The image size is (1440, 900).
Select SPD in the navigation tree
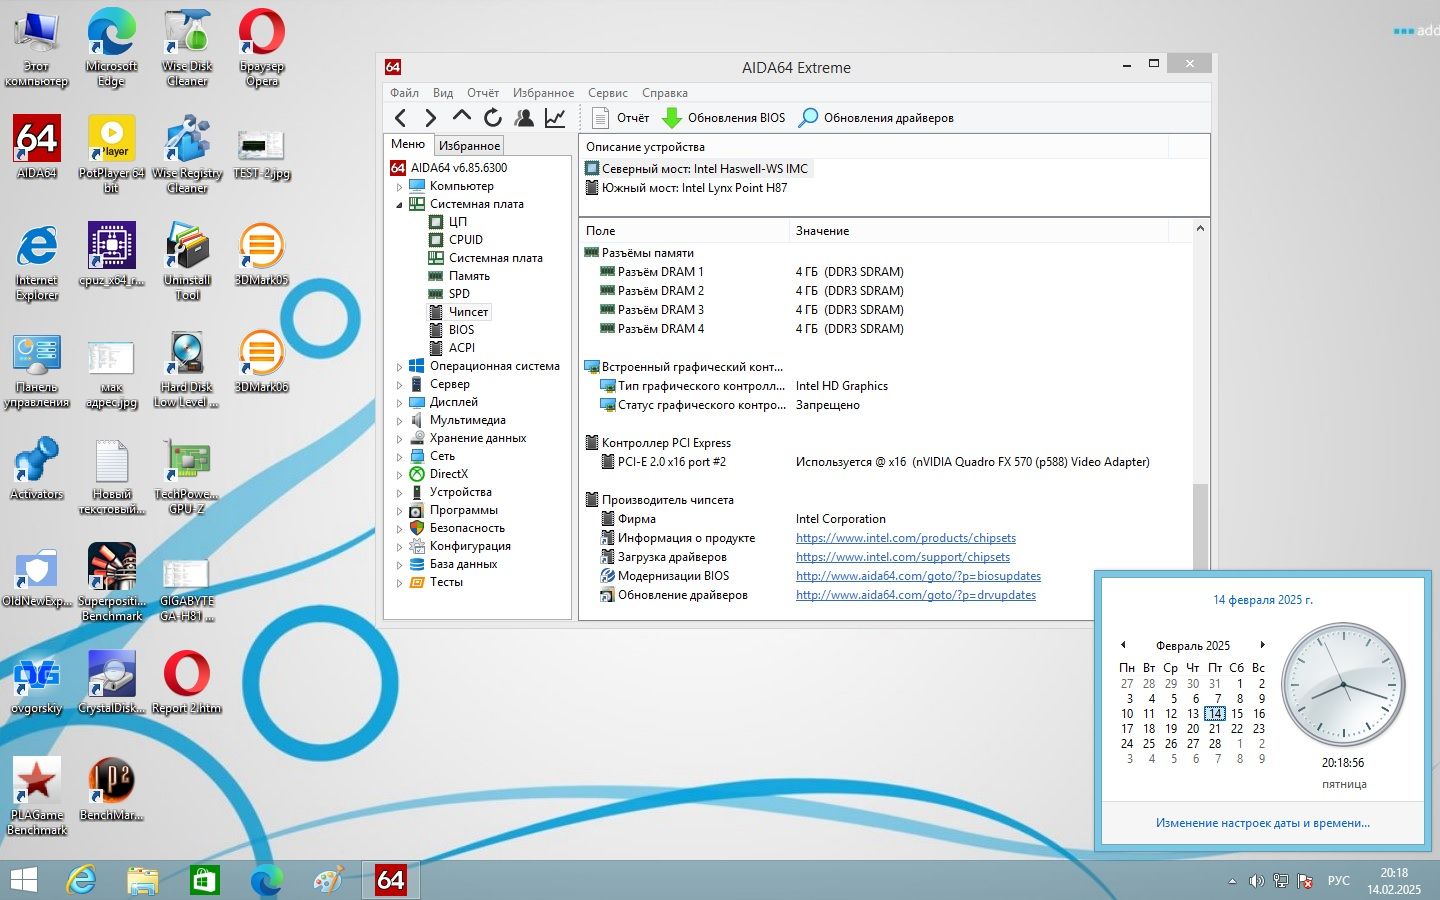459,294
